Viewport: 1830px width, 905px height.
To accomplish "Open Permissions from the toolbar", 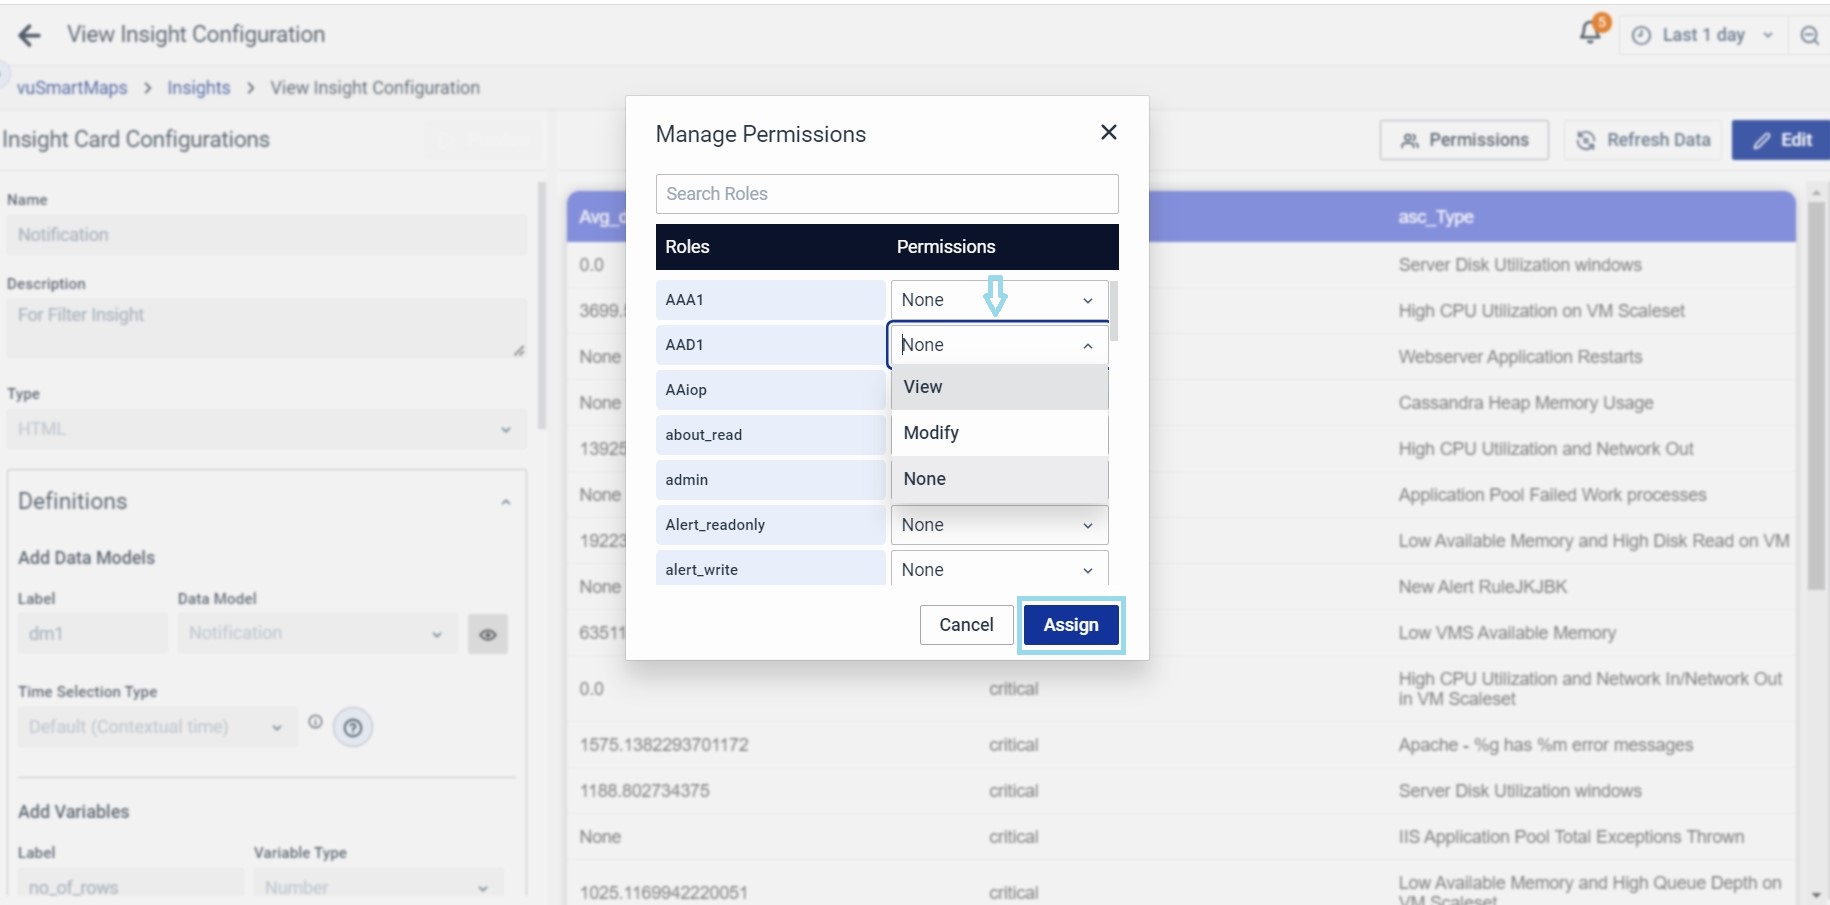I will tap(1464, 140).
